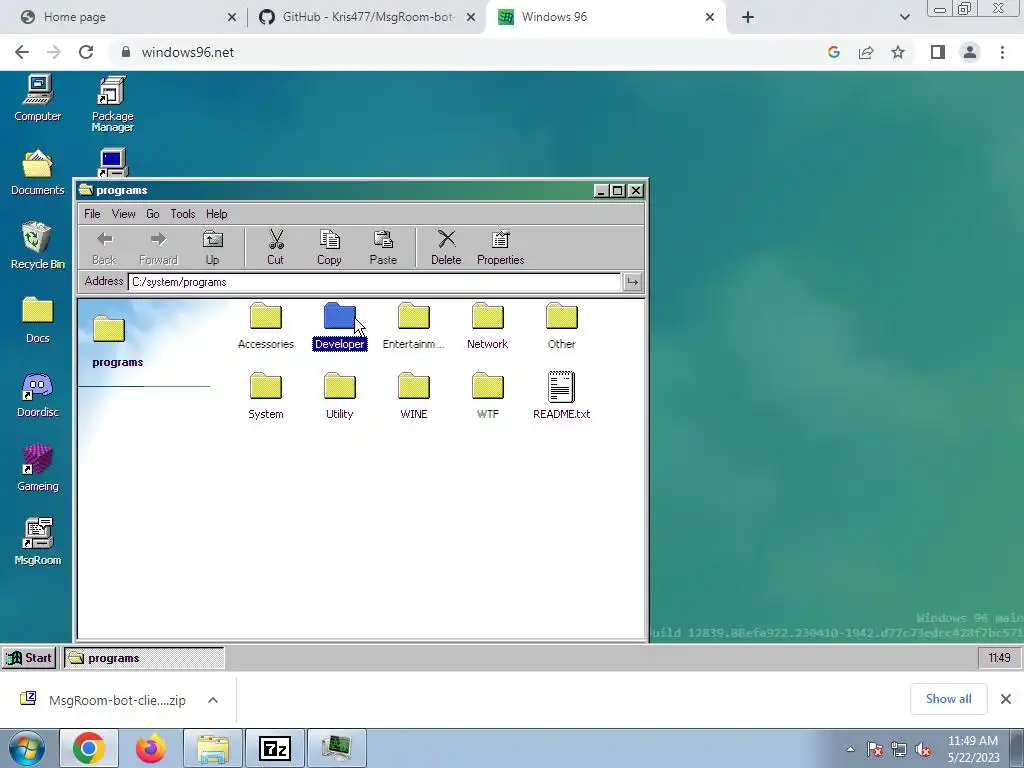Bookmark this page with the star
The image size is (1024, 768).
[898, 52]
